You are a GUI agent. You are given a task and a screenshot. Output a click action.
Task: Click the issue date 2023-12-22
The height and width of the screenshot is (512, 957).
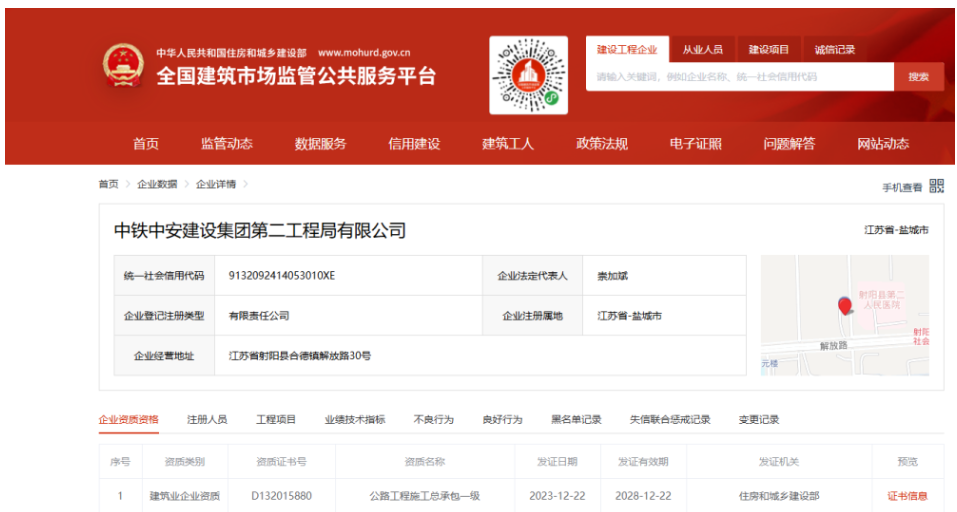(557, 496)
